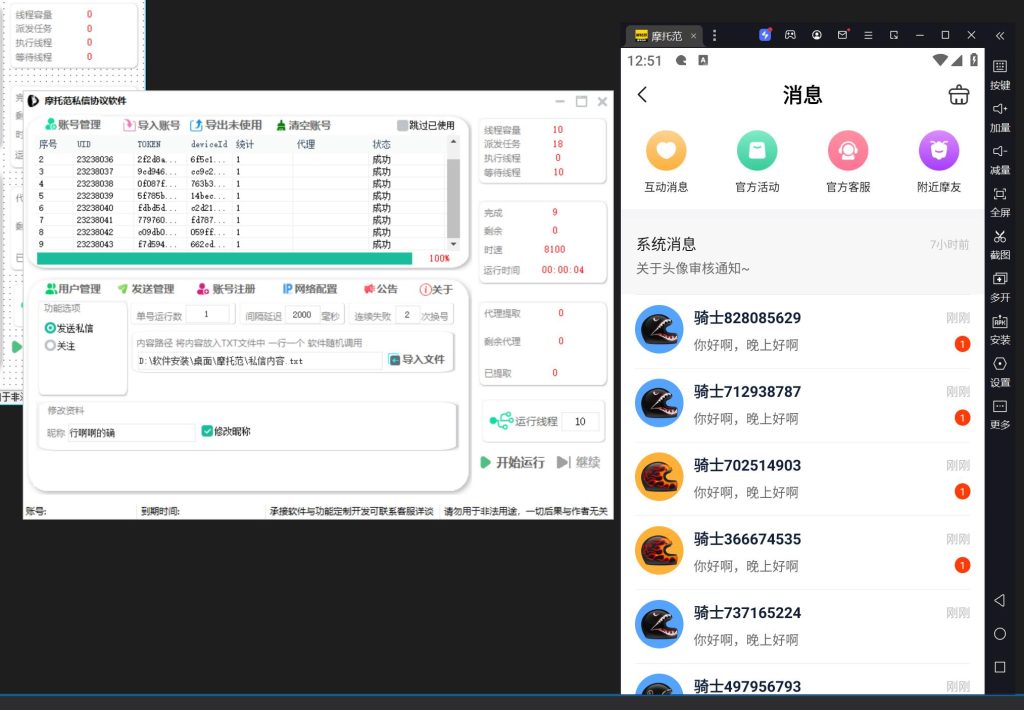The height and width of the screenshot is (710, 1024).
Task: Click the gamepad icon in emulator title bar
Action: tap(790, 35)
